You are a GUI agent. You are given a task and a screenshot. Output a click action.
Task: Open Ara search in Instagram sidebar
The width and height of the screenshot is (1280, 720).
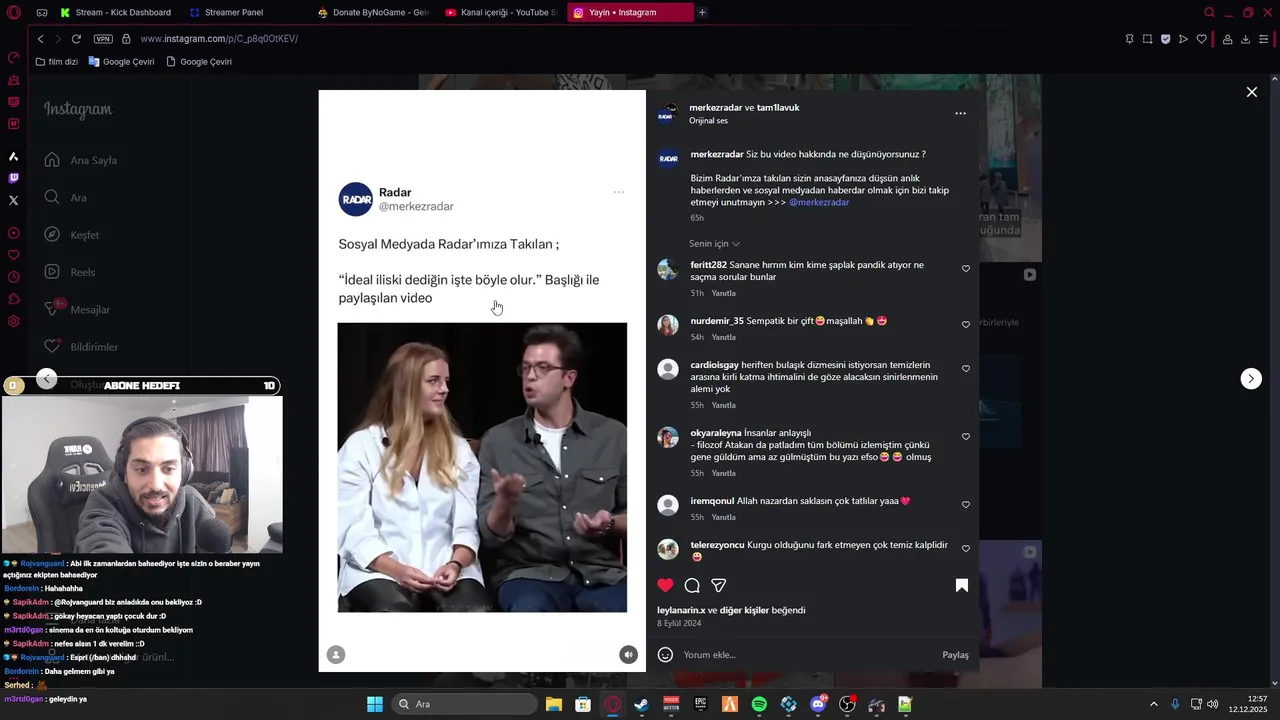point(65,198)
